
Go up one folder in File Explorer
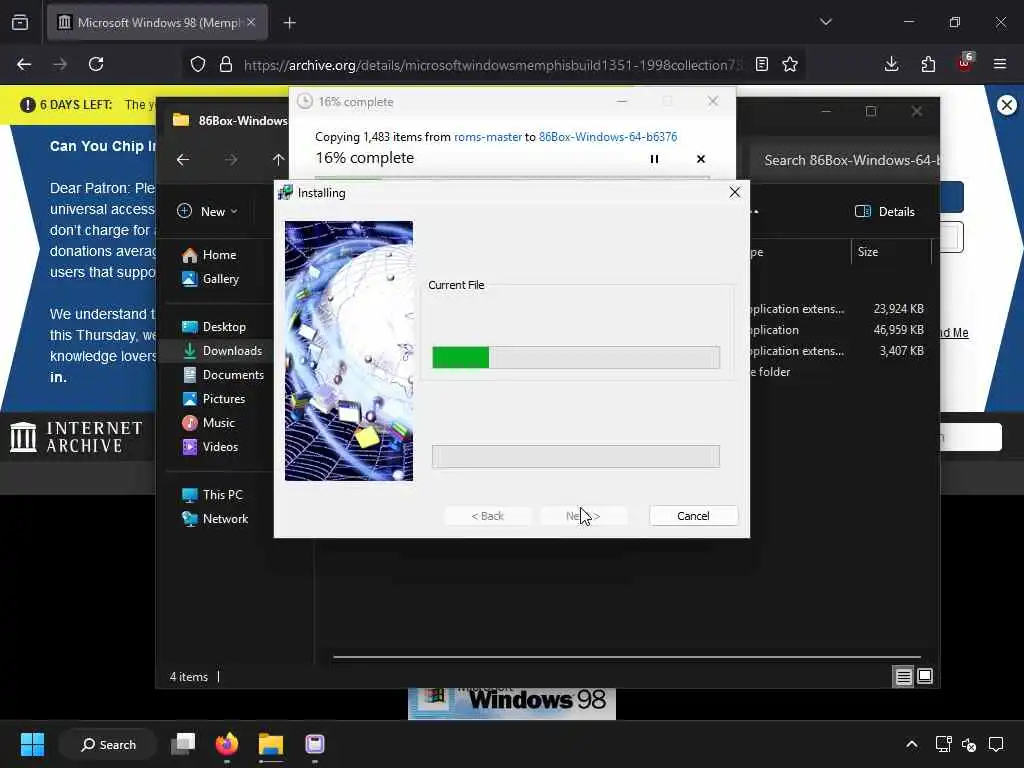278,159
